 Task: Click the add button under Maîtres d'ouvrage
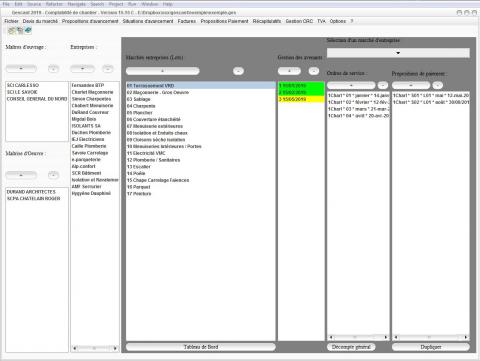click(x=21, y=69)
